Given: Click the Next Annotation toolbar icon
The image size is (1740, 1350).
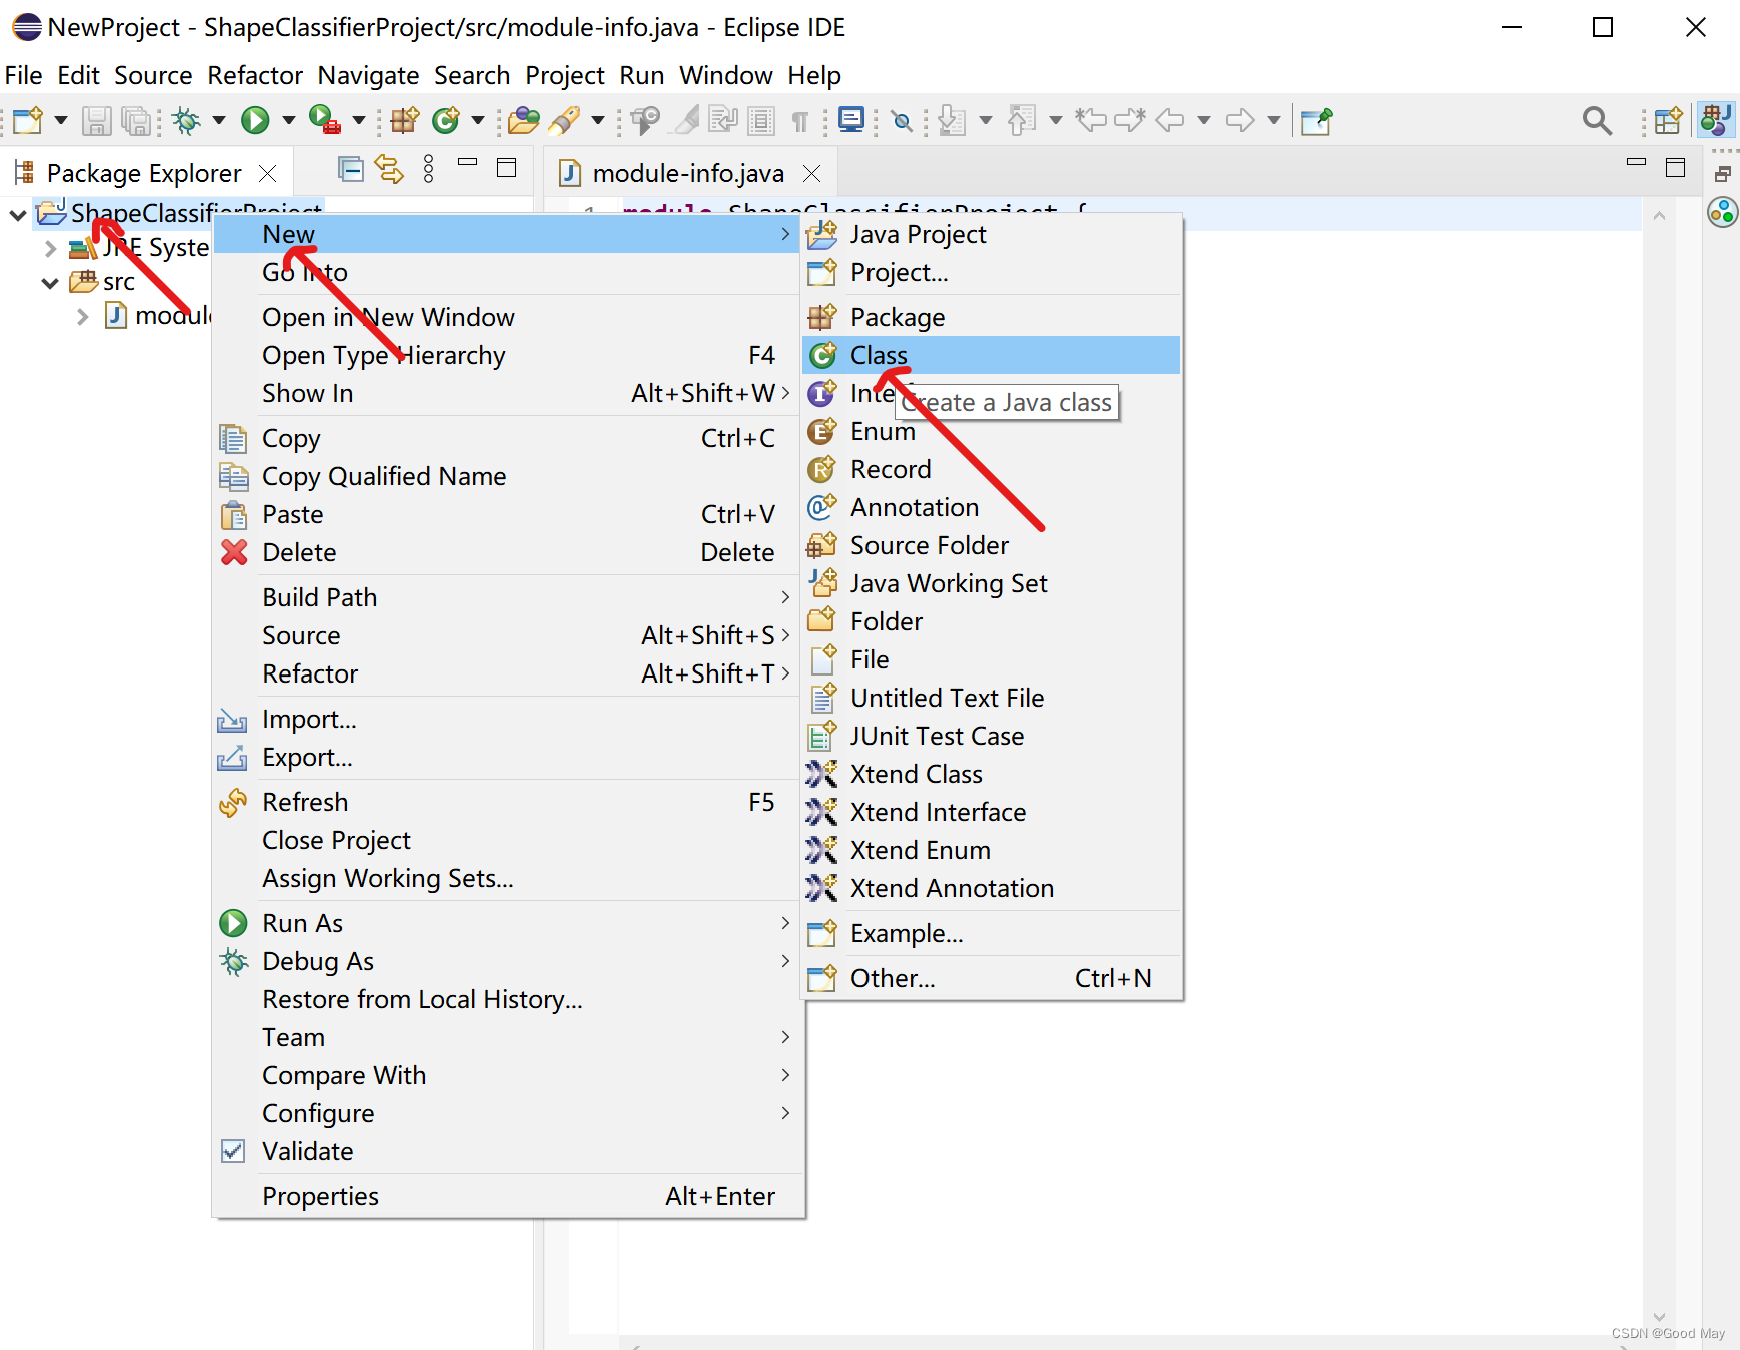Looking at the screenshot, I should (952, 121).
